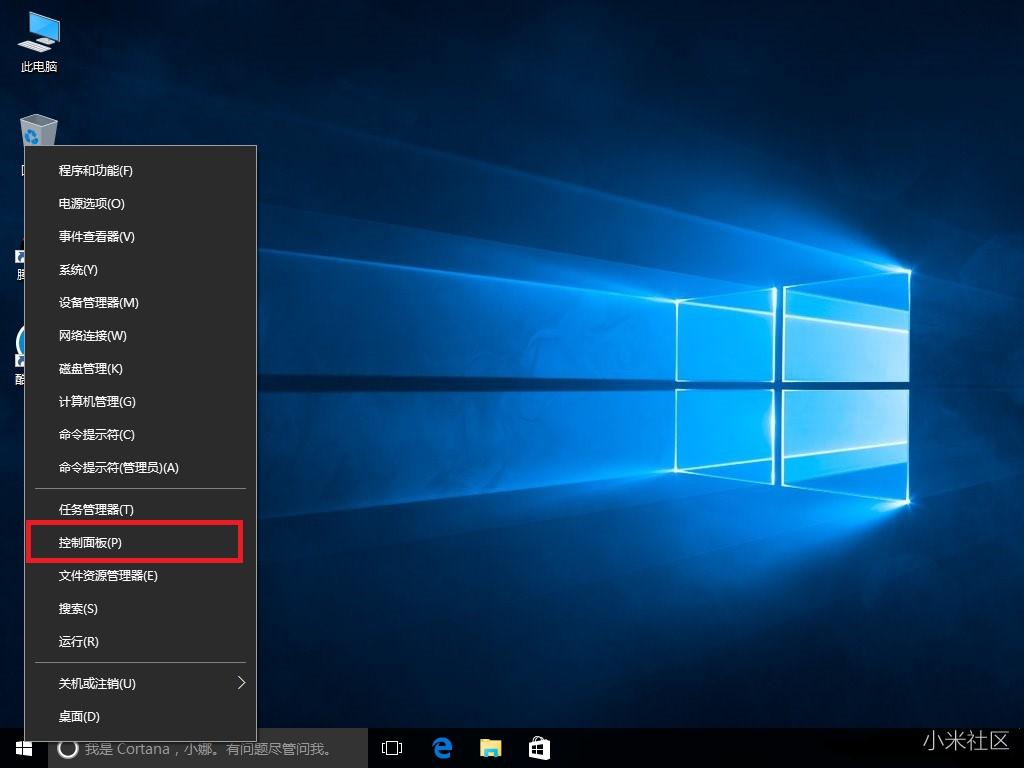Launch Microsoft Edge from the taskbar
Viewport: 1024px width, 768px height.
(x=442, y=748)
